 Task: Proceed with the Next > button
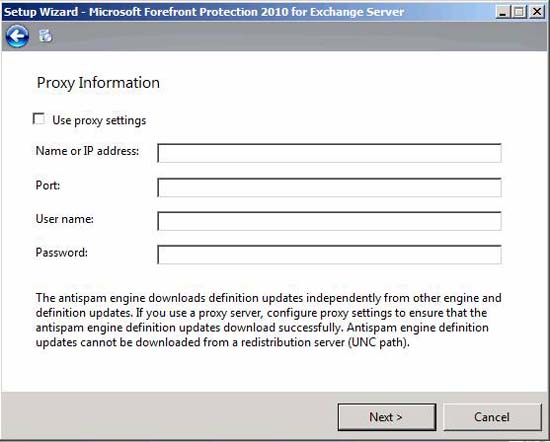coord(387,417)
